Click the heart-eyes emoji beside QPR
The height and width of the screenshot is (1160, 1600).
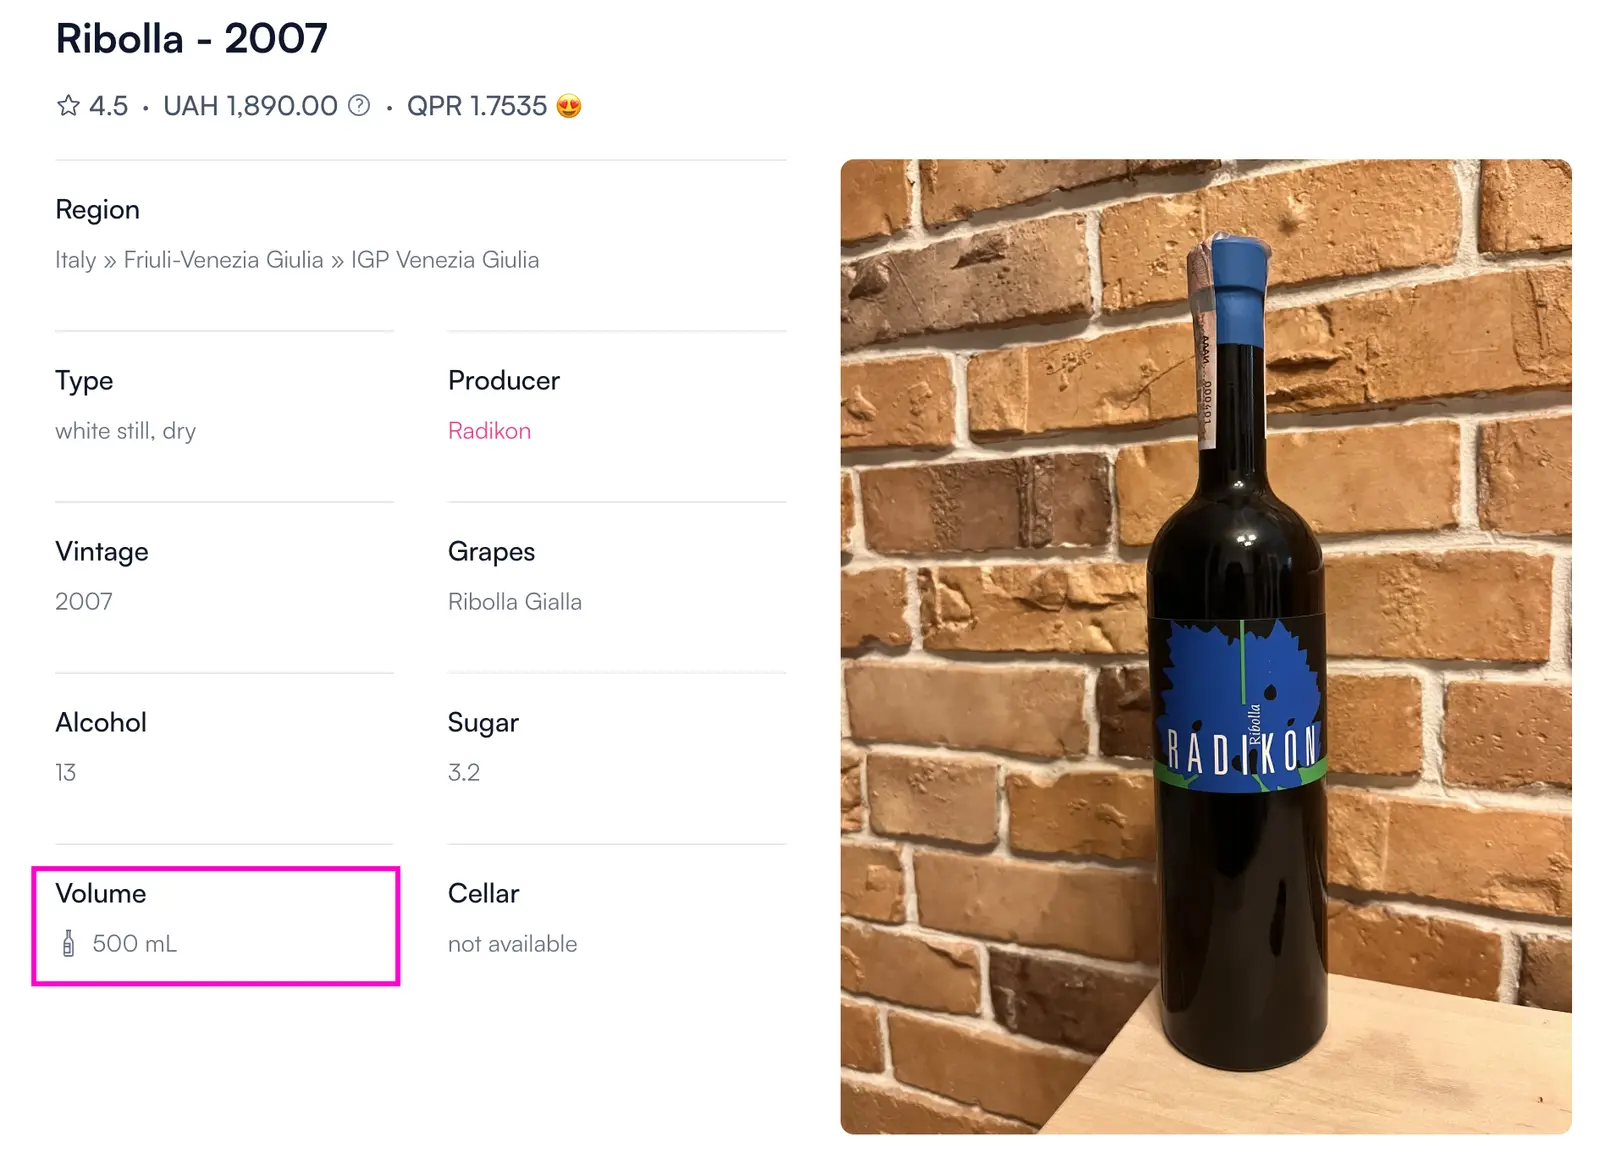(569, 106)
